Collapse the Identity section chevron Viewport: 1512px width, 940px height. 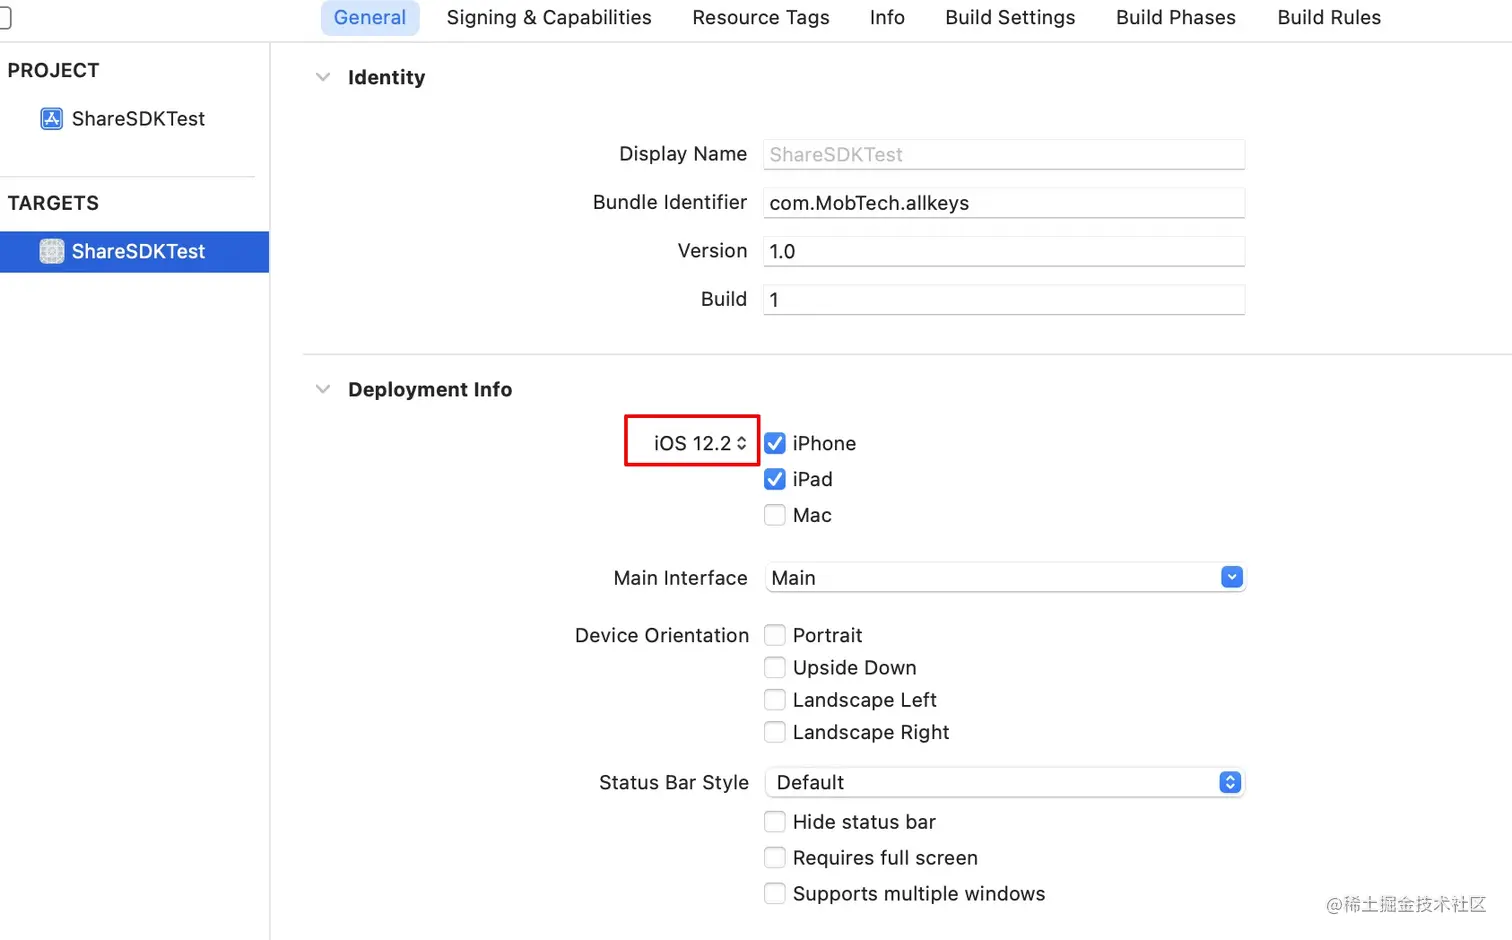click(x=323, y=77)
